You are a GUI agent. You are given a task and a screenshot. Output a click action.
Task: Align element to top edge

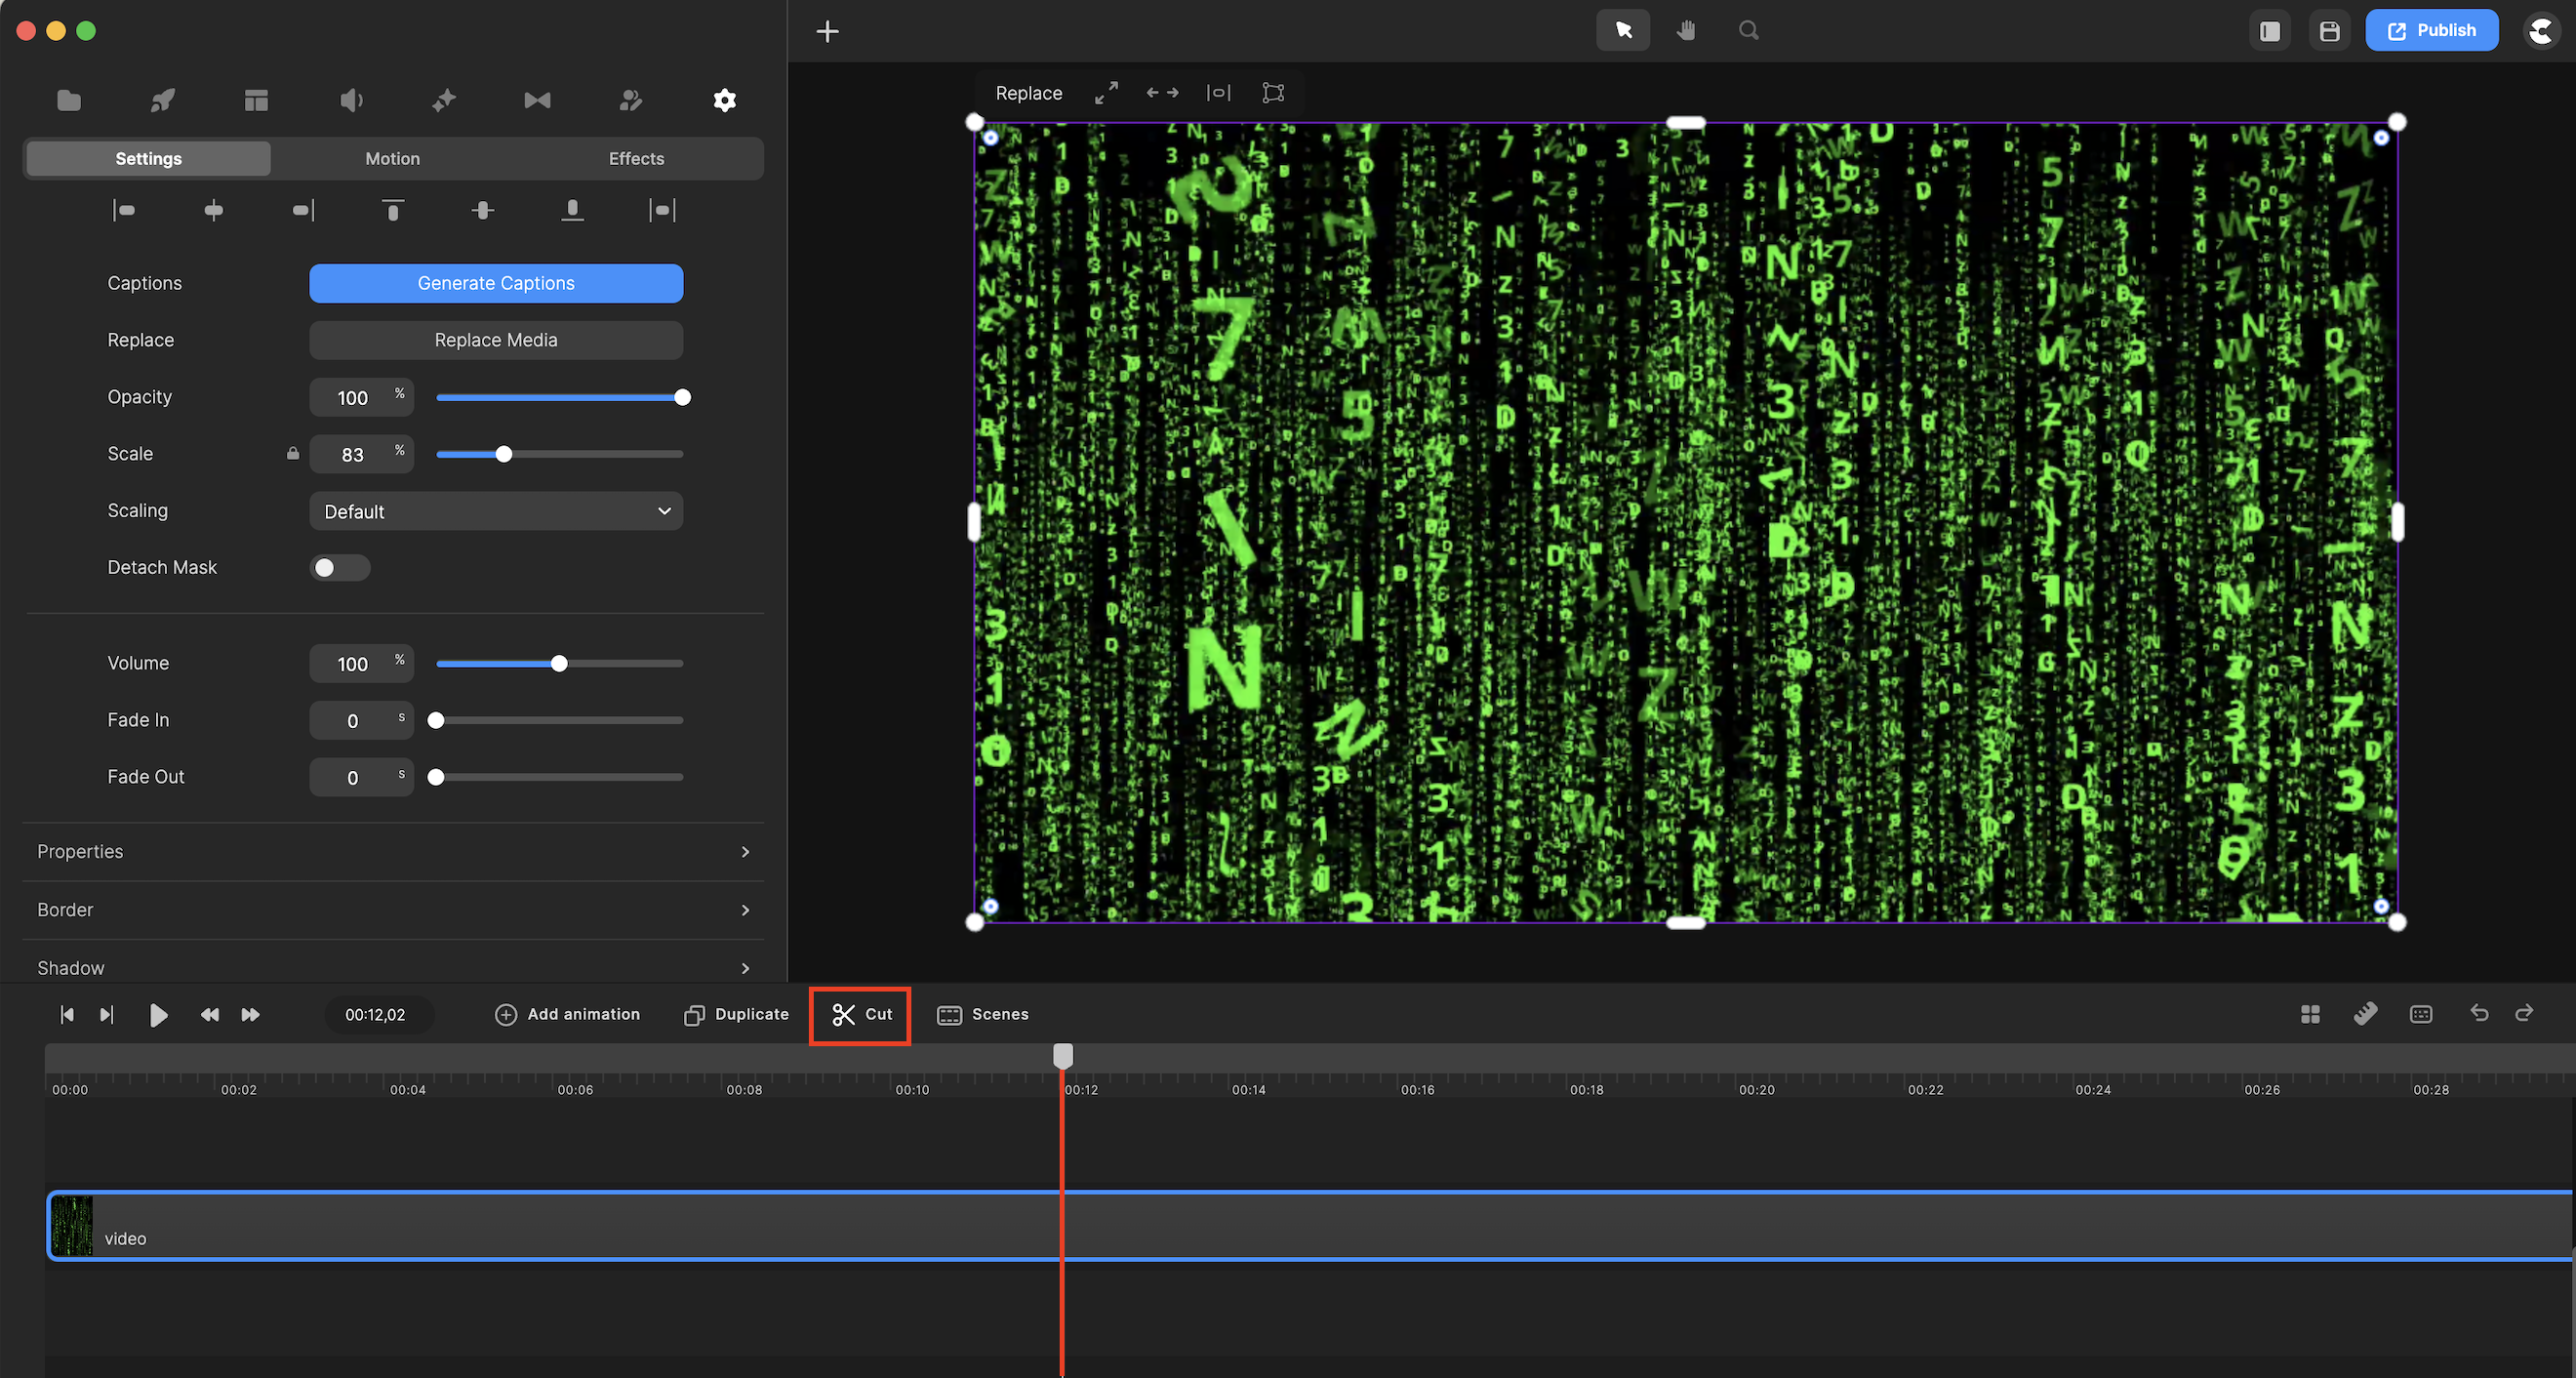tap(393, 210)
